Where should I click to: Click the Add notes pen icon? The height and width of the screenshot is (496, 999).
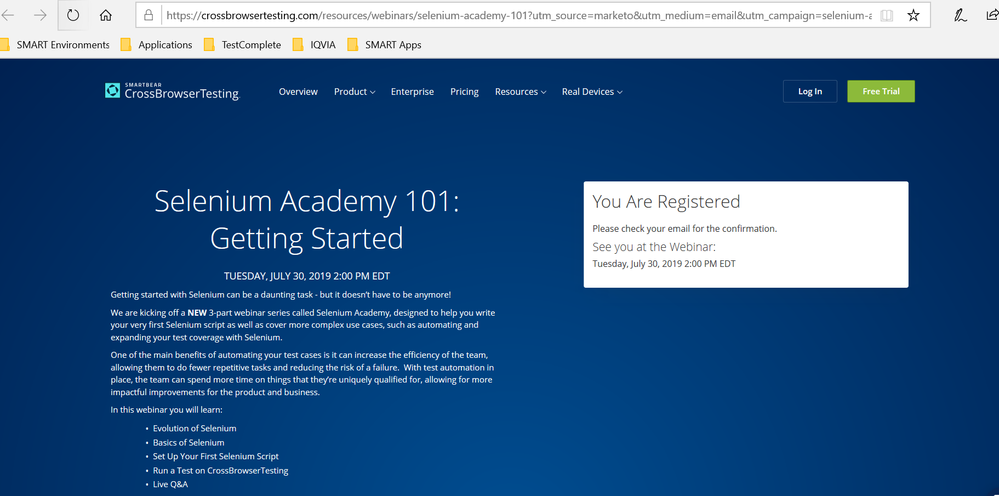[960, 16]
